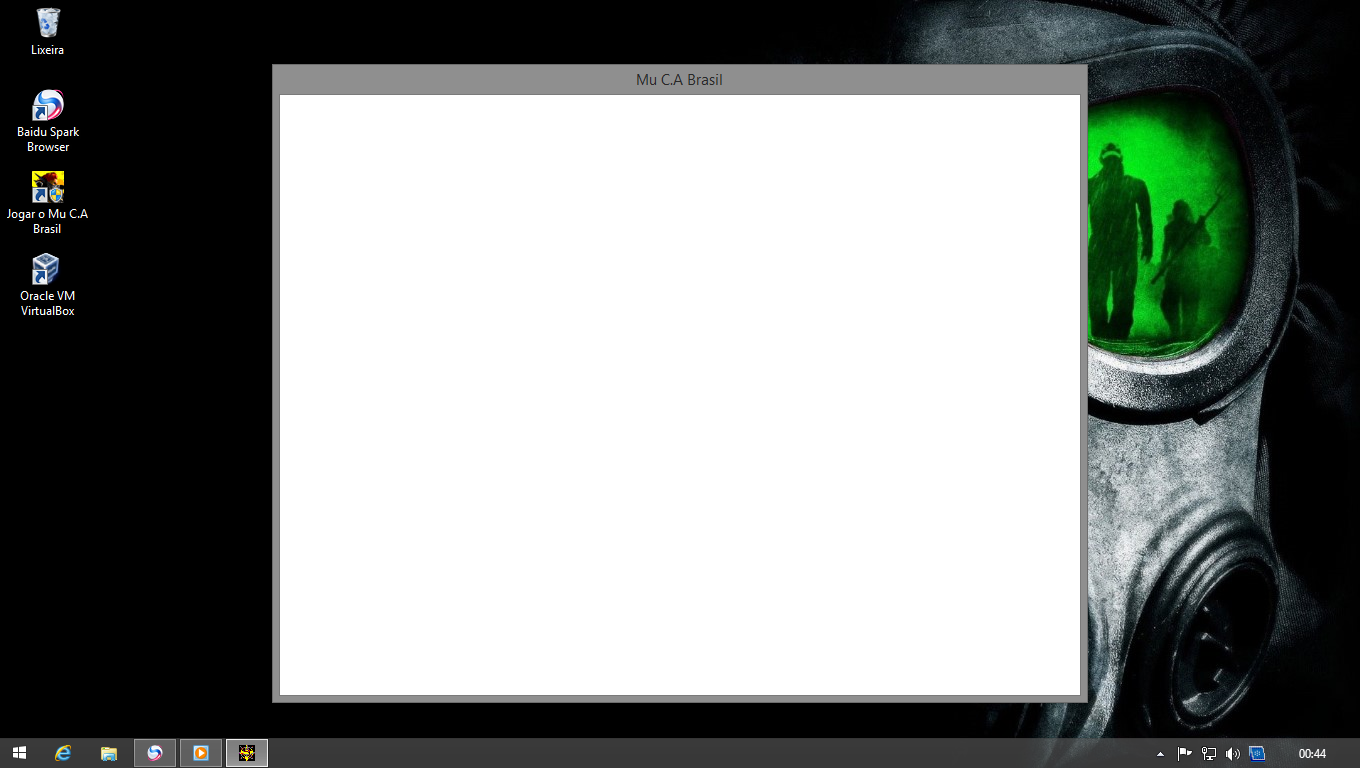Switch to the media player taskbar button
This screenshot has width=1360, height=768.
coord(201,753)
